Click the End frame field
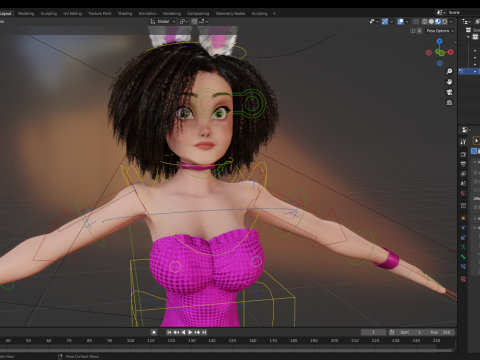The height and width of the screenshot is (360, 480). coord(440,332)
